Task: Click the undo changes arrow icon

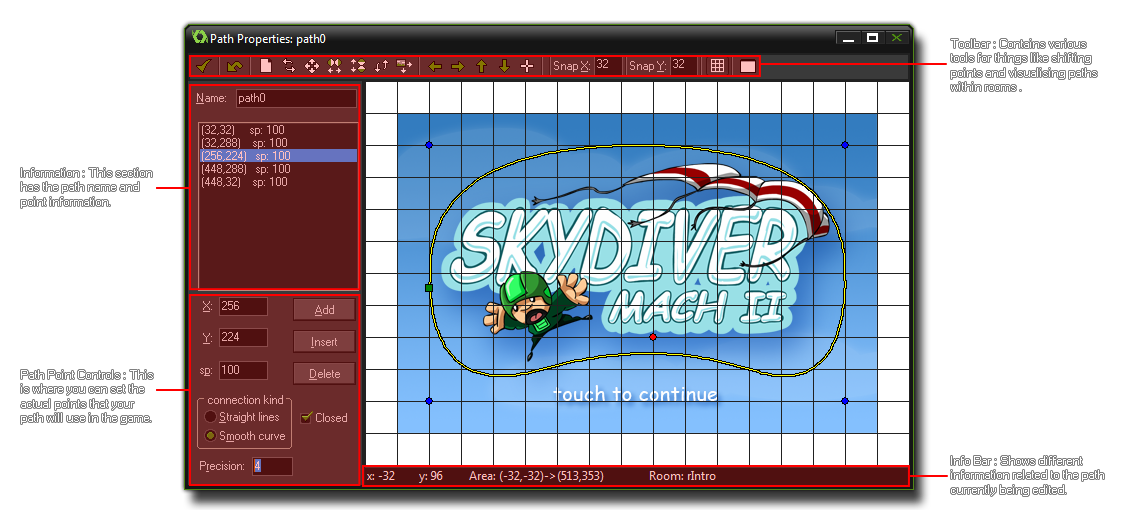Action: [234, 66]
